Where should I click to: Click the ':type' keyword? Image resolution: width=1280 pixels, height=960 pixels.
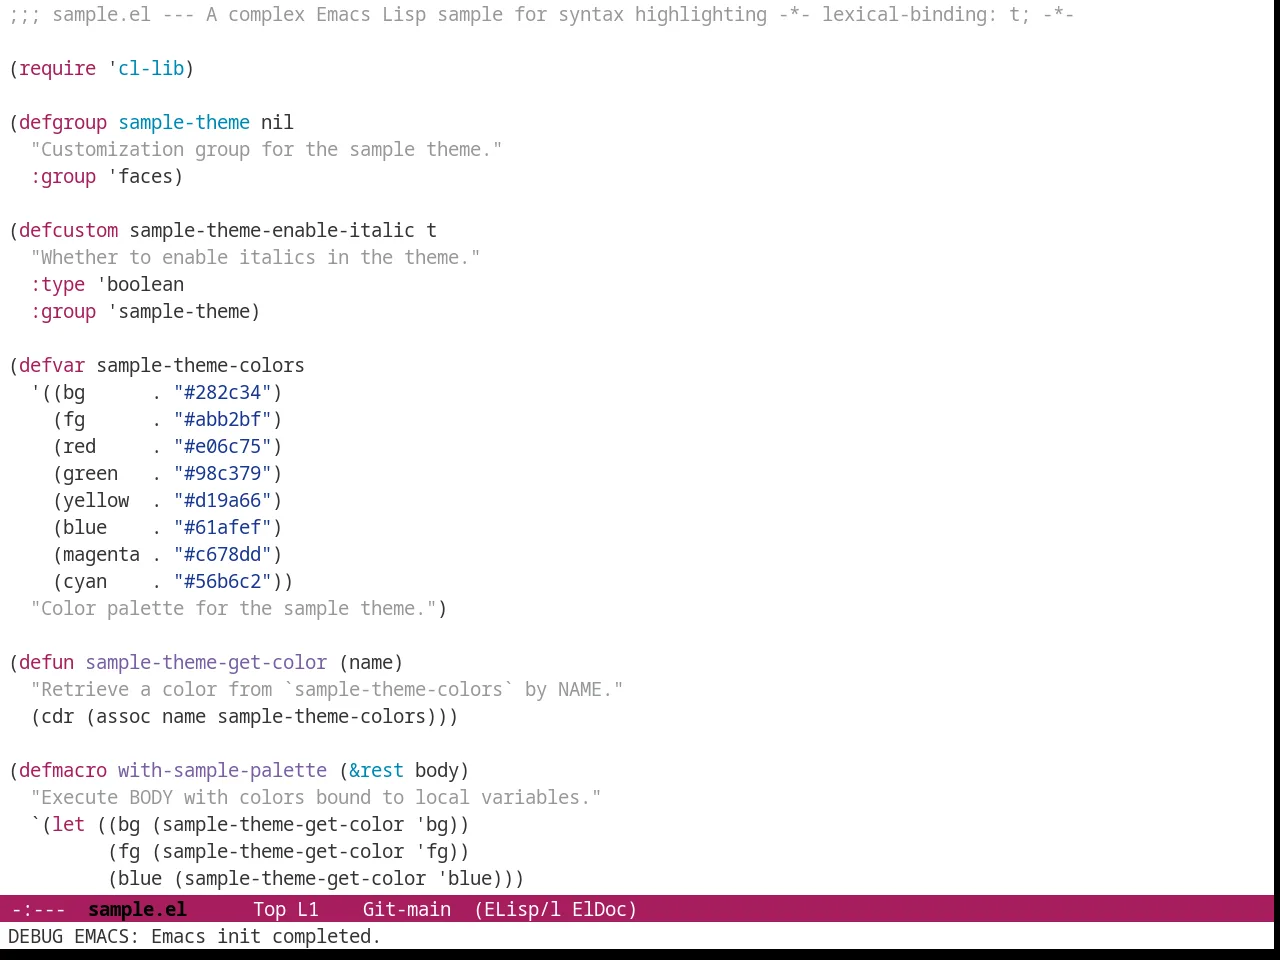(57, 284)
